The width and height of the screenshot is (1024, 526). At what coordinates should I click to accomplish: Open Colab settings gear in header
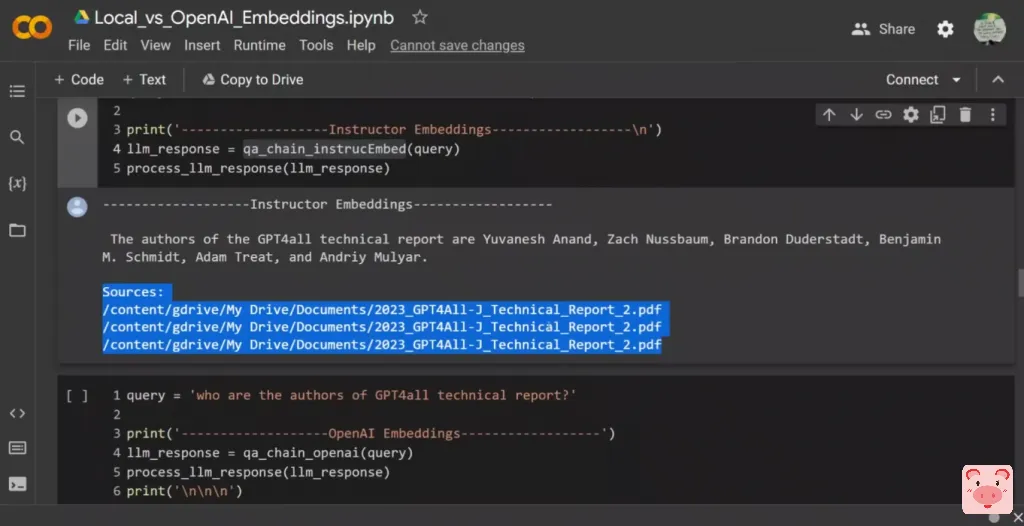[945, 29]
